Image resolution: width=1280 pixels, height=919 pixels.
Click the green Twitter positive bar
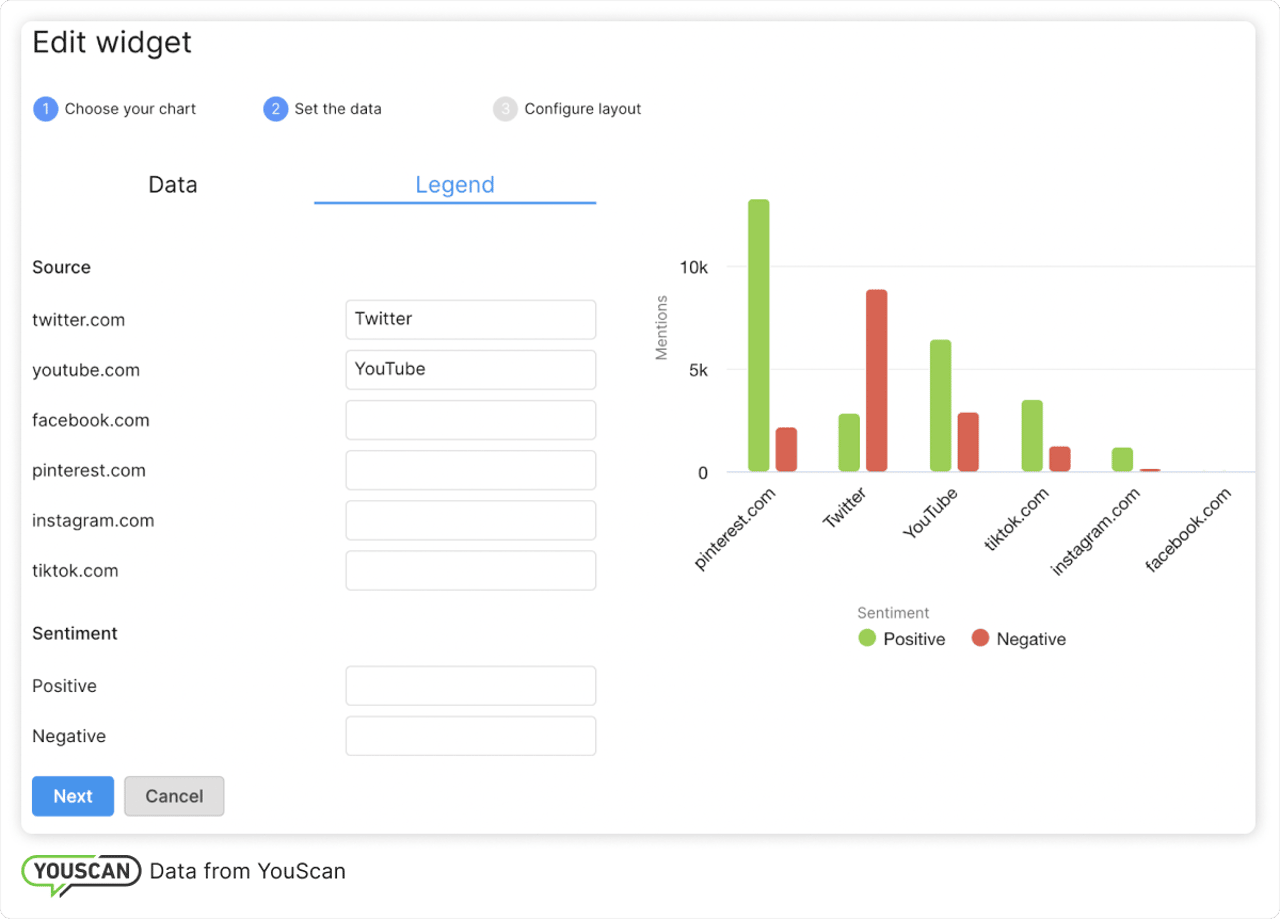click(x=849, y=442)
